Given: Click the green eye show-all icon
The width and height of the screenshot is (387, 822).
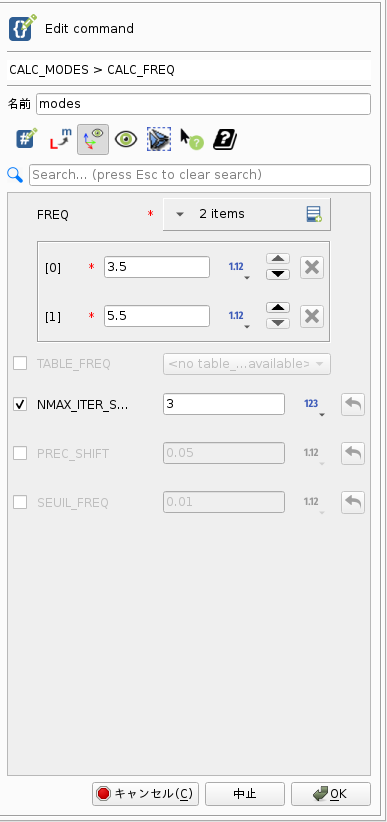Looking at the screenshot, I should (126, 139).
